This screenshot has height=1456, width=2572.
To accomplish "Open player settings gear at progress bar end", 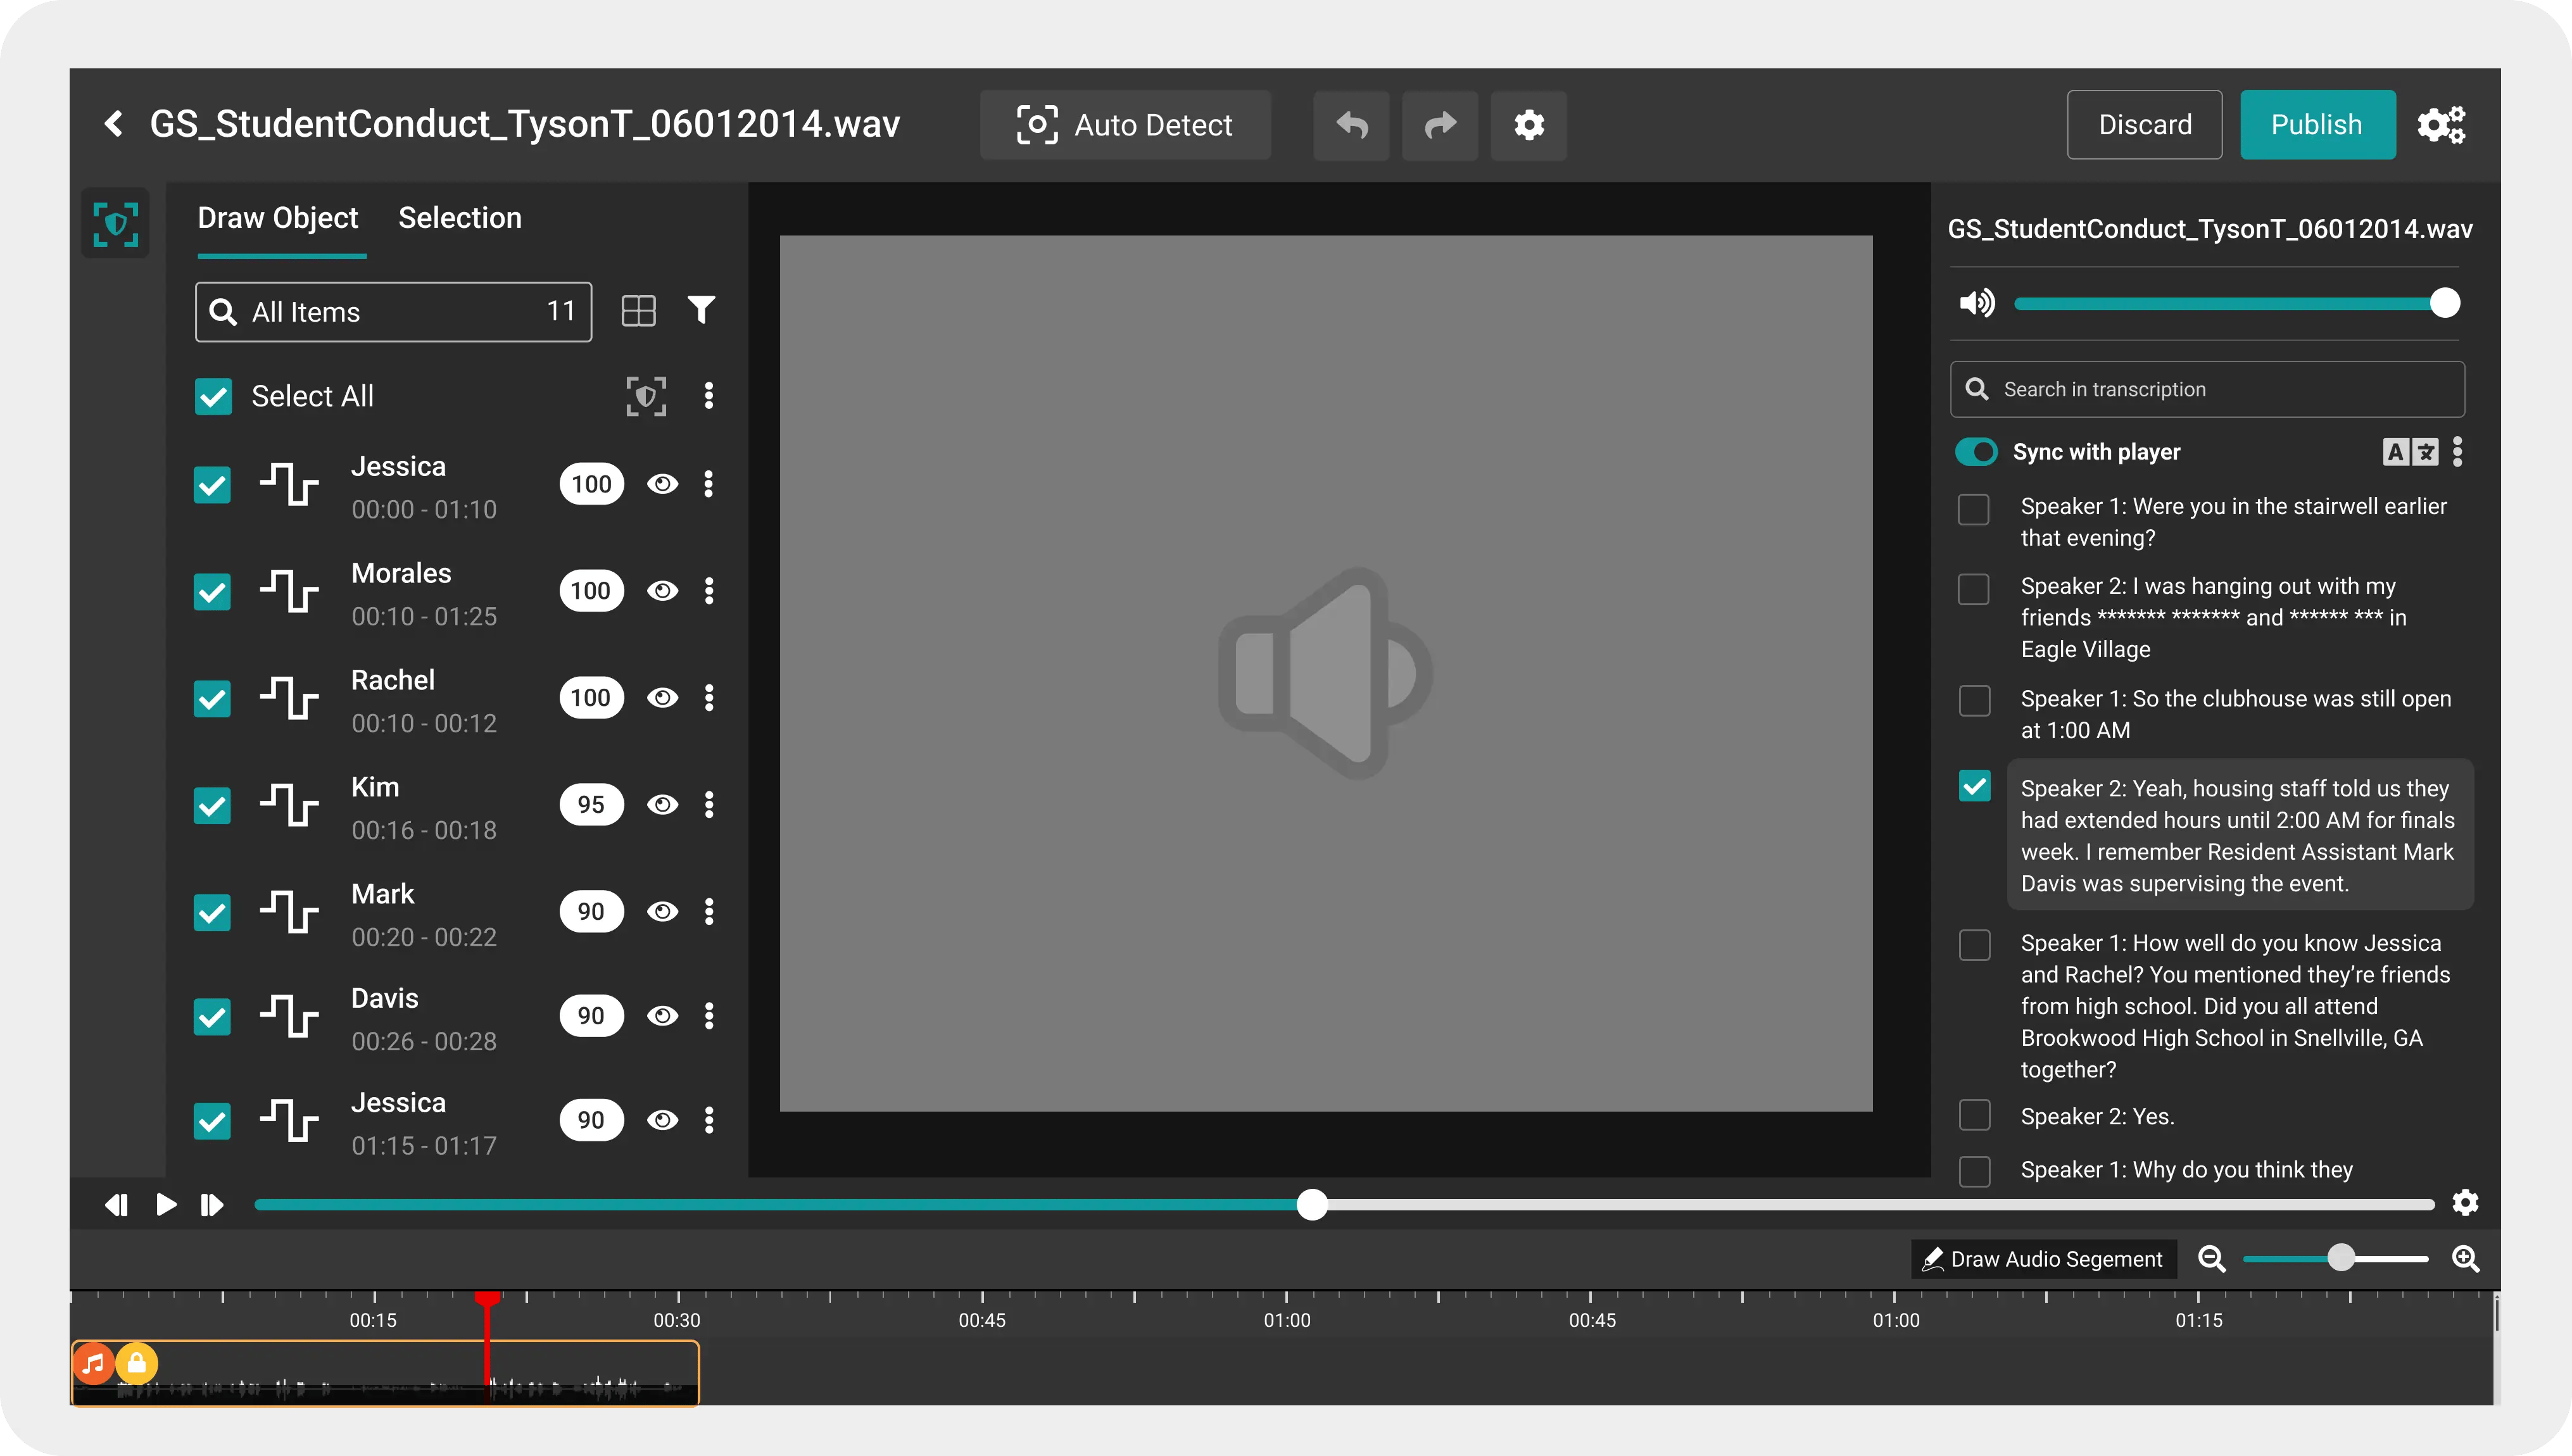I will [2466, 1203].
